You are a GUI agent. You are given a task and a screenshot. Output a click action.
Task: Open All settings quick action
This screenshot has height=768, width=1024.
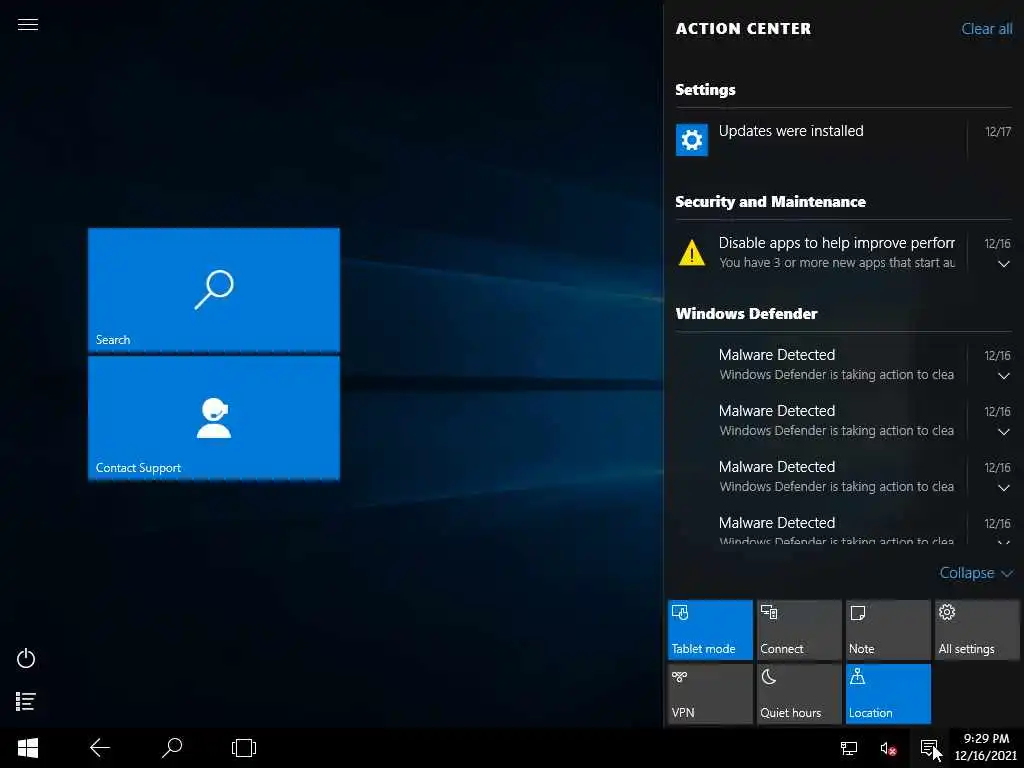(977, 630)
